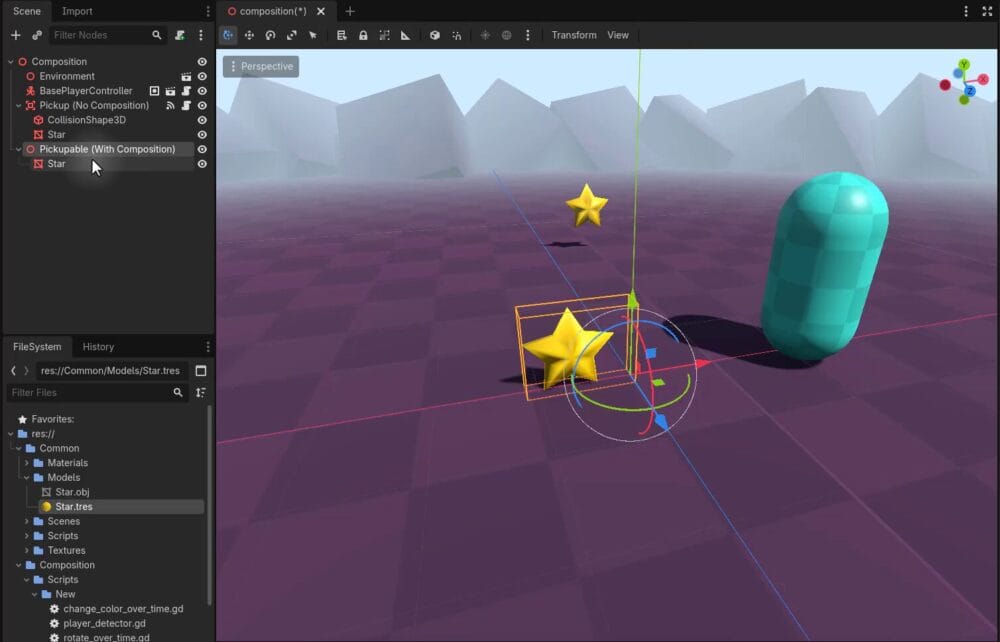Click the highlighted first transform tool icon
Image resolution: width=1000 pixels, height=642 pixels.
point(228,35)
